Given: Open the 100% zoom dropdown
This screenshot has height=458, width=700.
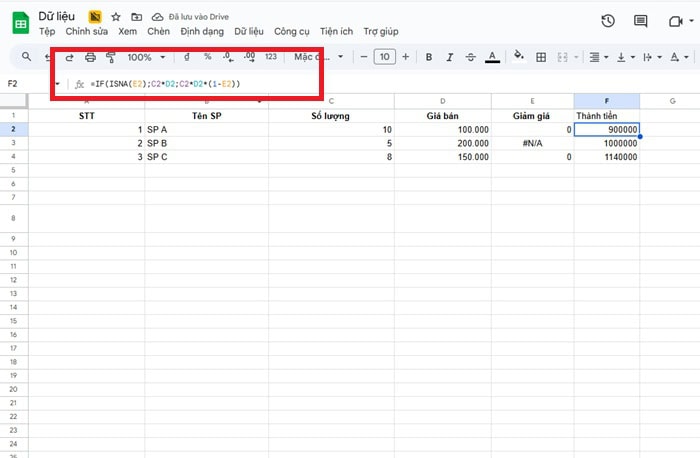Looking at the screenshot, I should (x=146, y=57).
